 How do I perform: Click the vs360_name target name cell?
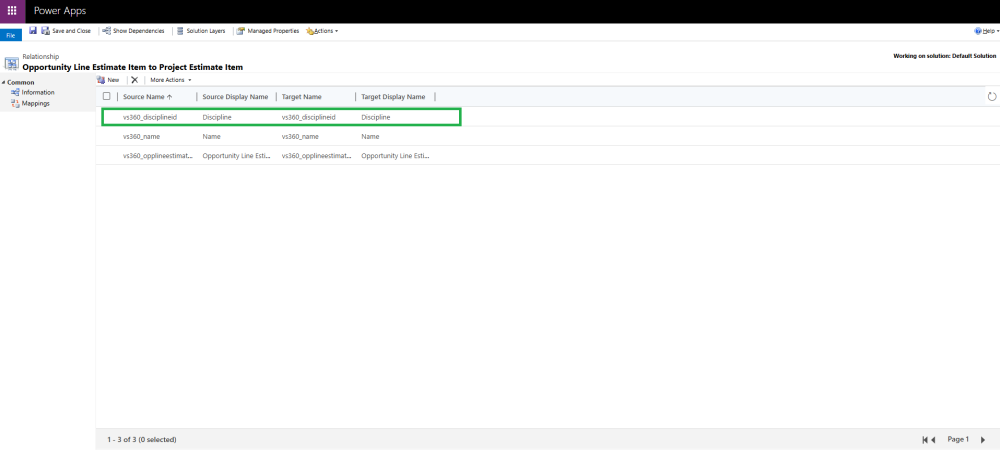click(300, 137)
